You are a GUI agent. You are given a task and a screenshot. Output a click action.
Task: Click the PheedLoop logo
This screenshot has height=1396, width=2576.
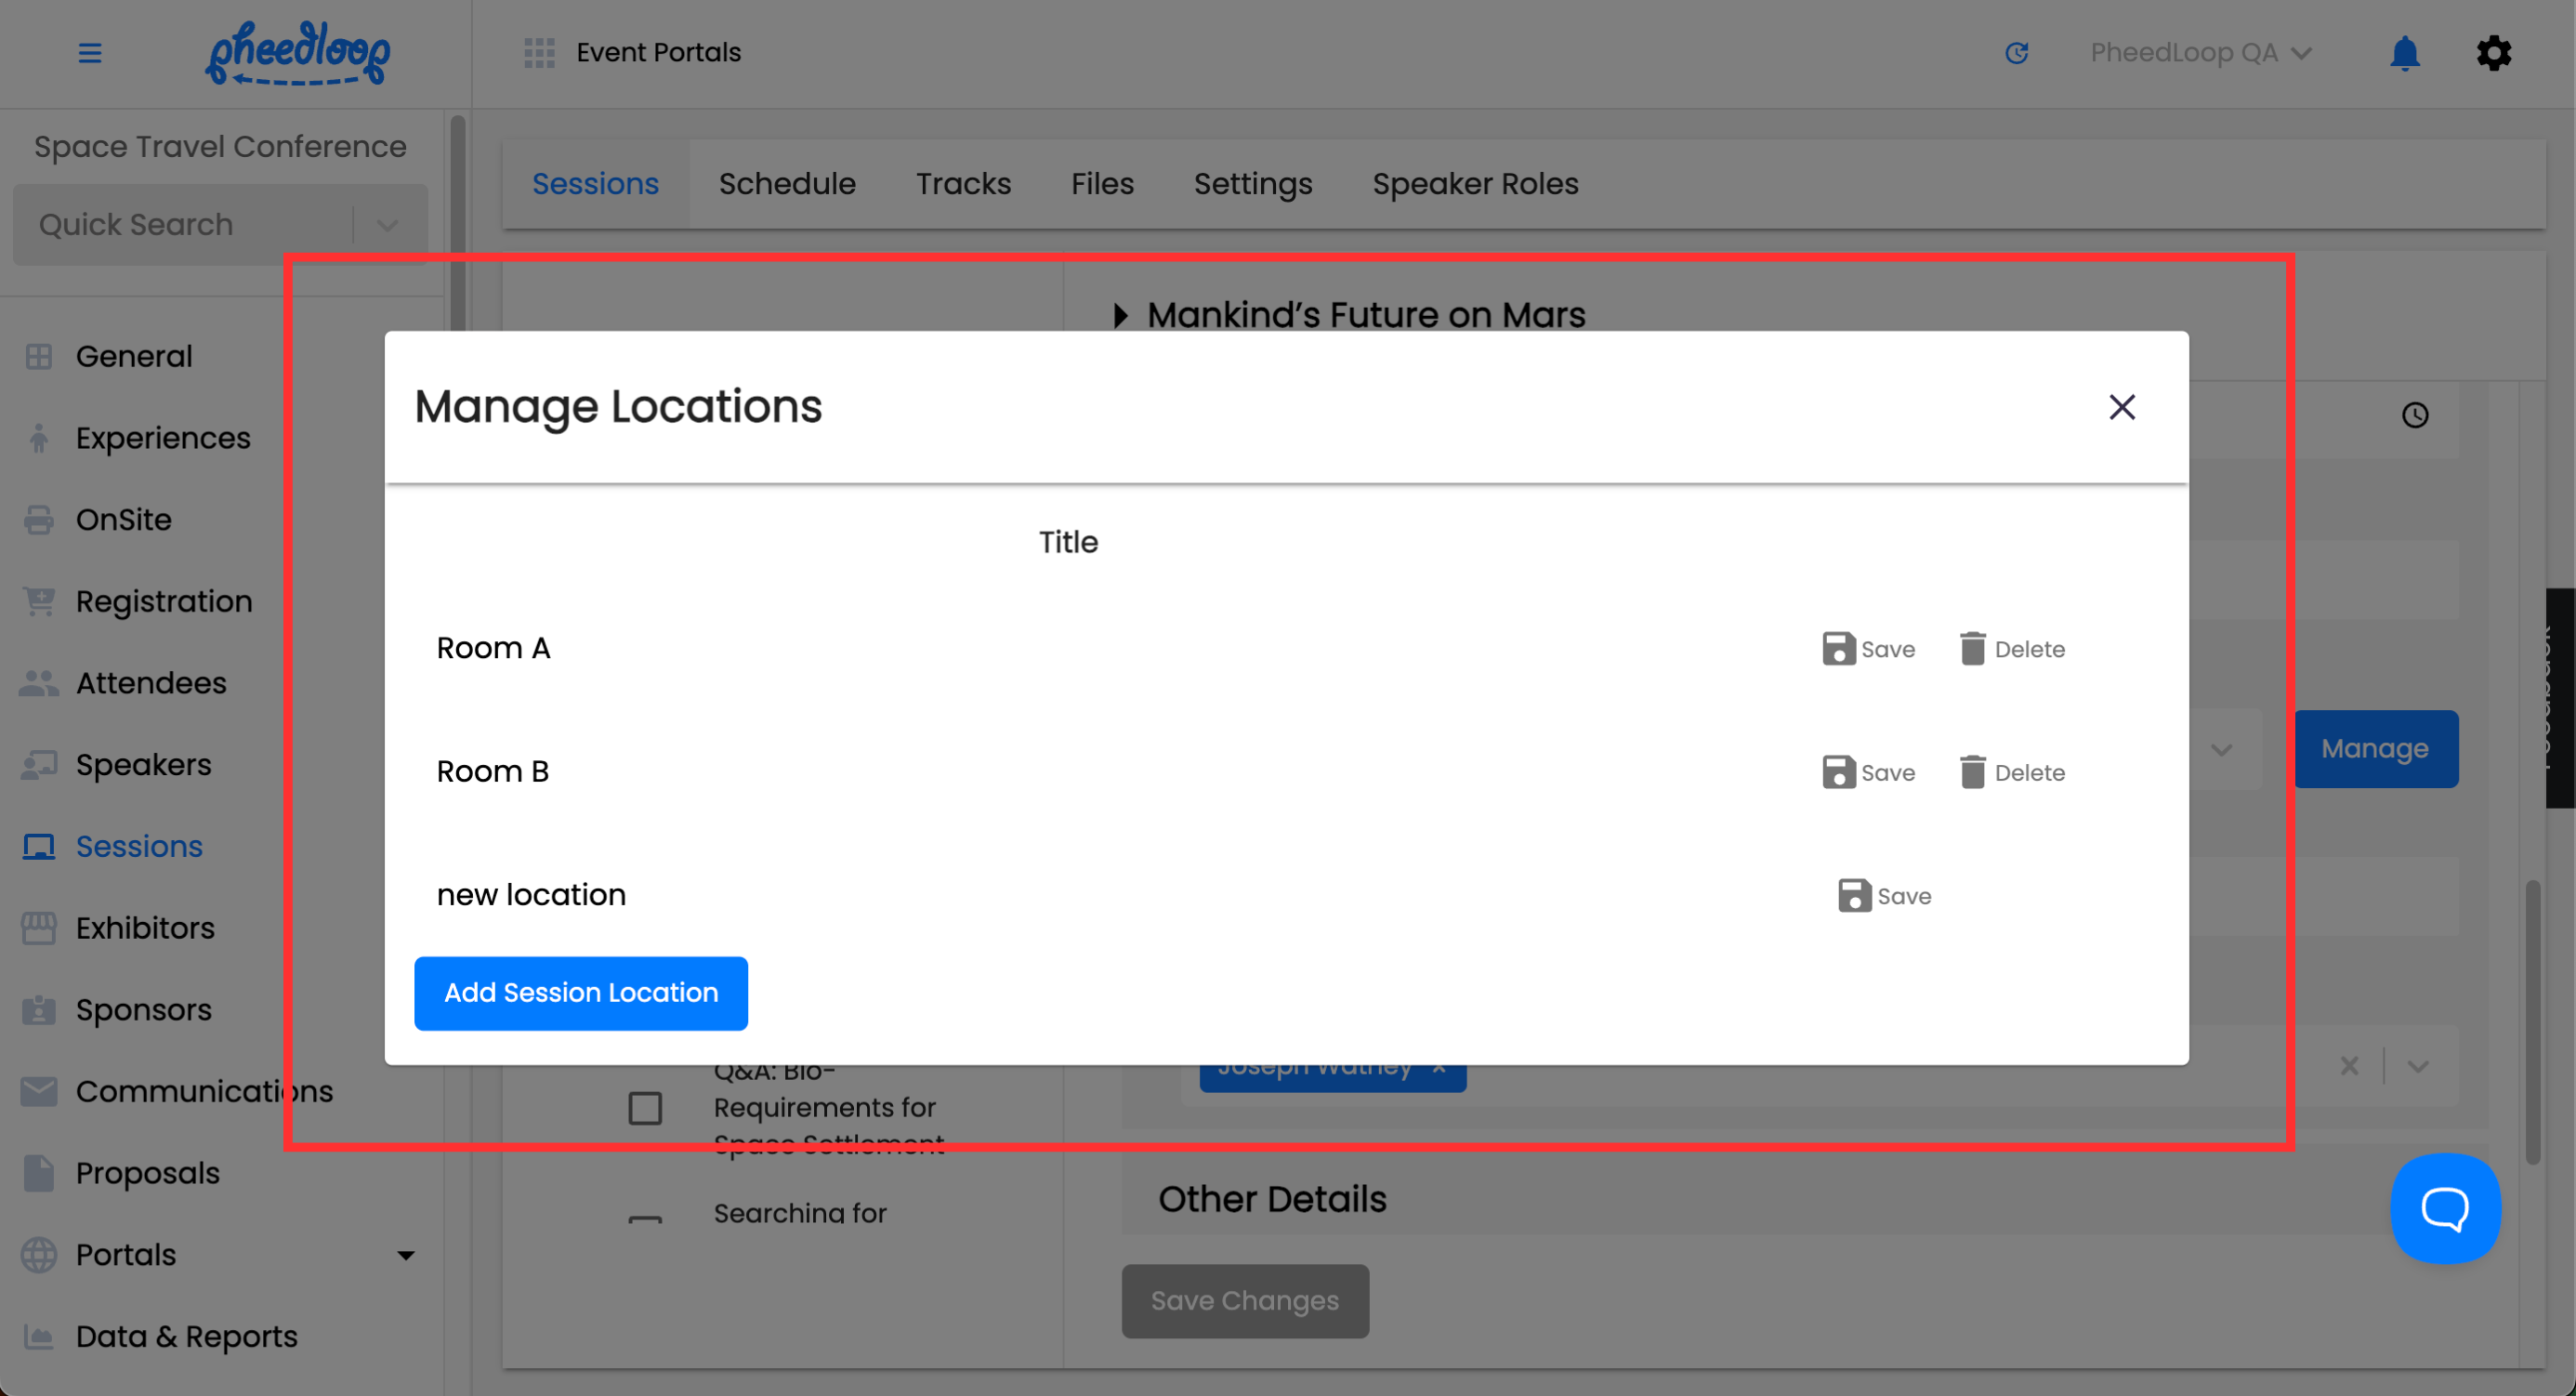[x=298, y=53]
